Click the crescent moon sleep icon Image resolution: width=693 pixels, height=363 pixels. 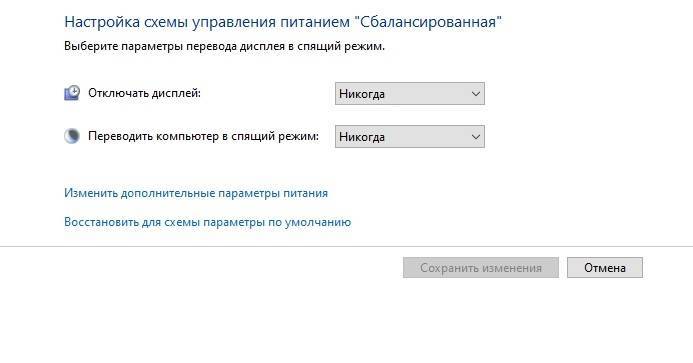(72, 136)
